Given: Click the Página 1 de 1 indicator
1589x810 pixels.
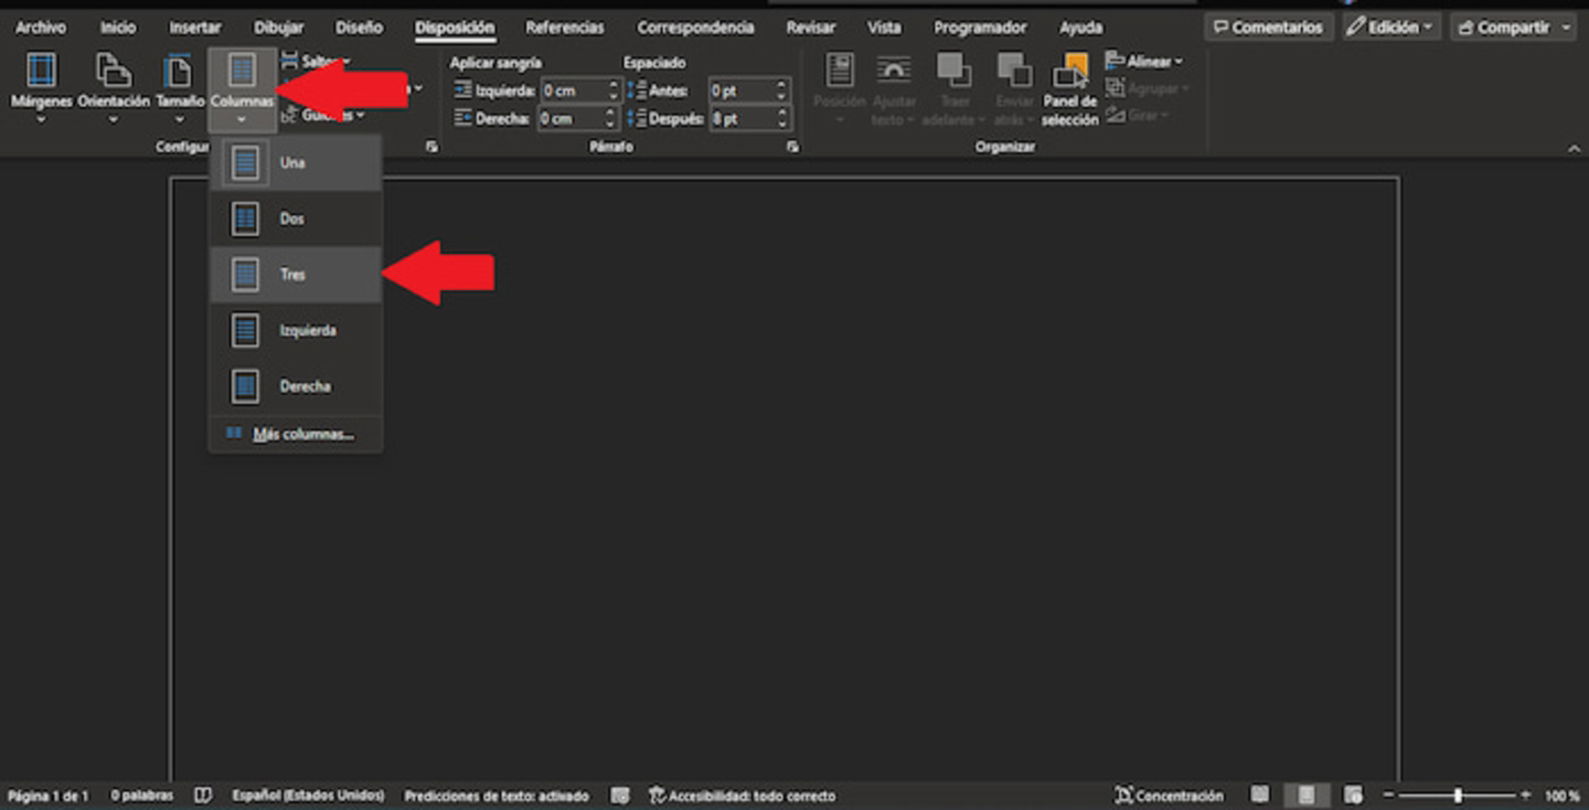Looking at the screenshot, I should pyautogui.click(x=48, y=796).
